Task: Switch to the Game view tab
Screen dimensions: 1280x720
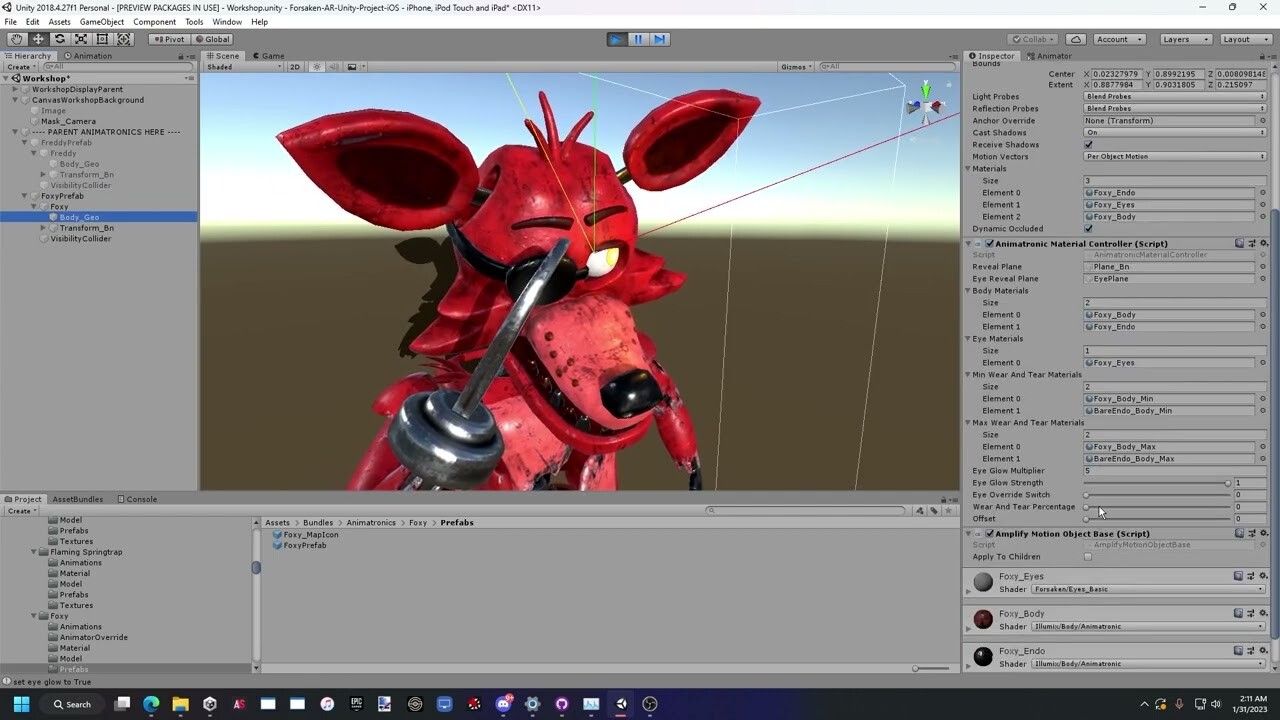Action: pos(268,55)
